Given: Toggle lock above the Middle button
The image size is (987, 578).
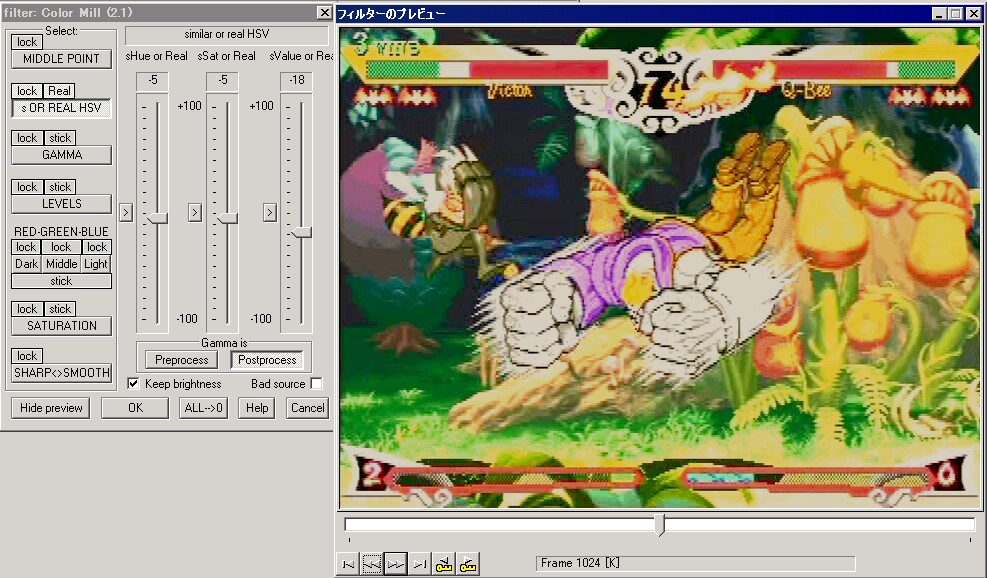Looking at the screenshot, I should click(x=61, y=247).
